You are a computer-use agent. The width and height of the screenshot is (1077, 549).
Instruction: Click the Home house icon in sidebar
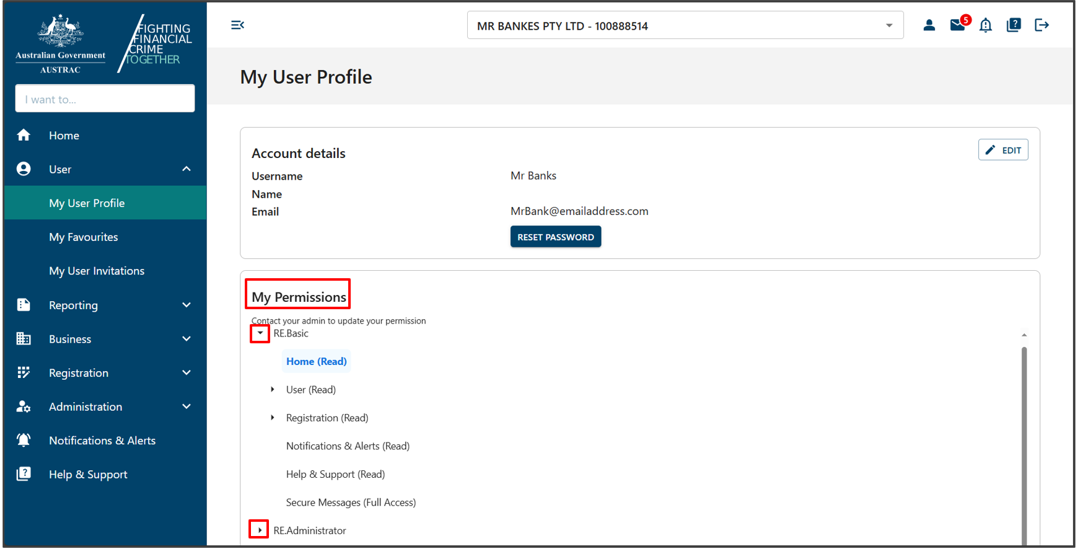click(x=23, y=135)
